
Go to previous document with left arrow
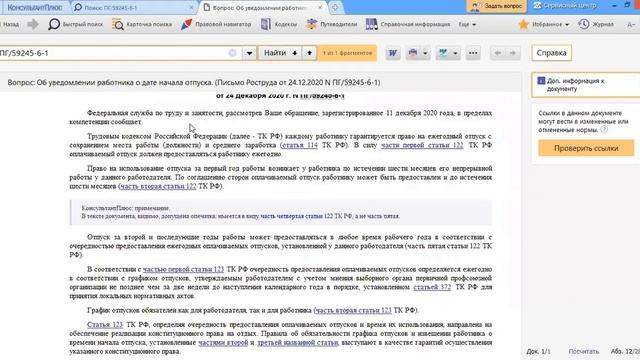point(498,53)
